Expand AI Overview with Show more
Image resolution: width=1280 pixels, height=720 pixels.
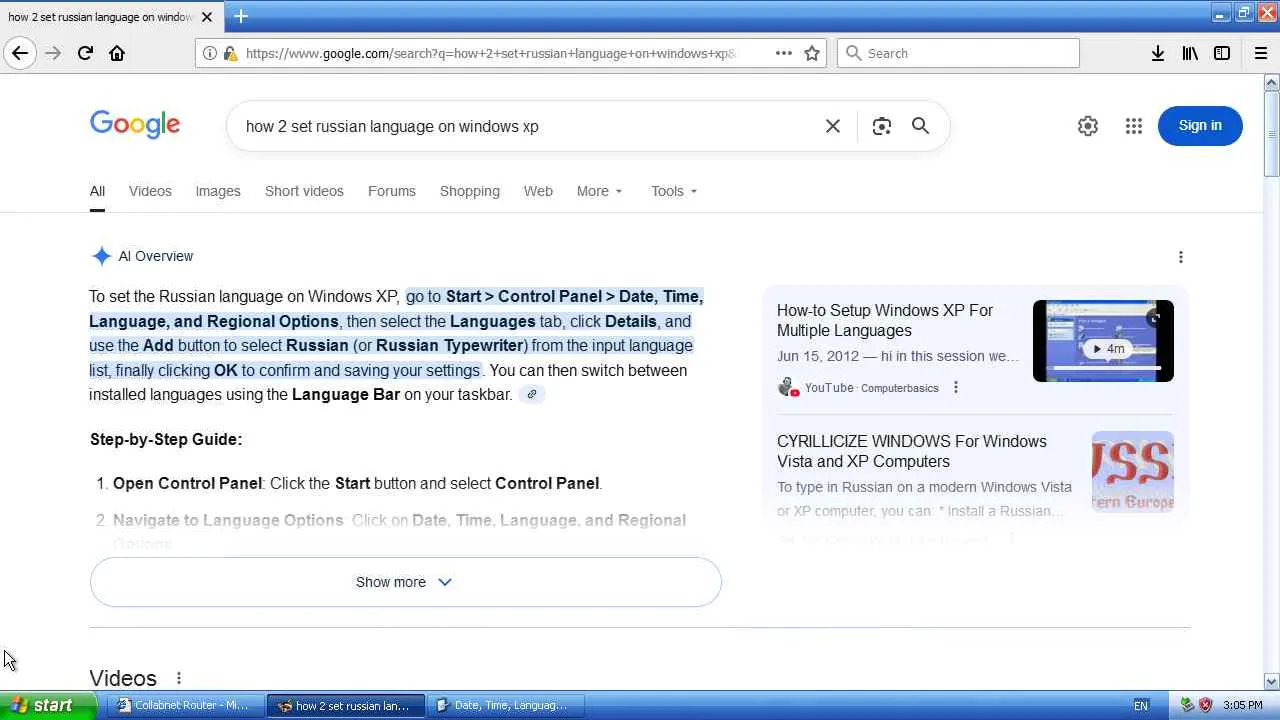tap(405, 582)
